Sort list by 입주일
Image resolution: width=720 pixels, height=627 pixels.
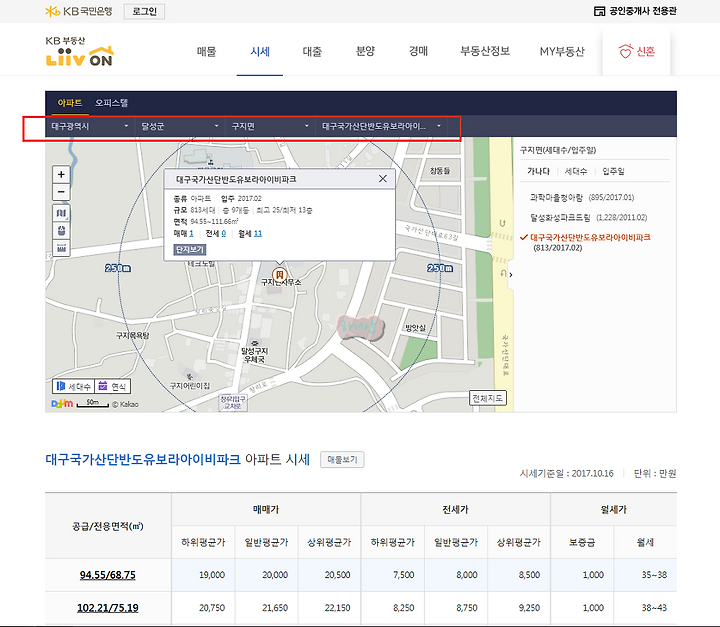(613, 171)
